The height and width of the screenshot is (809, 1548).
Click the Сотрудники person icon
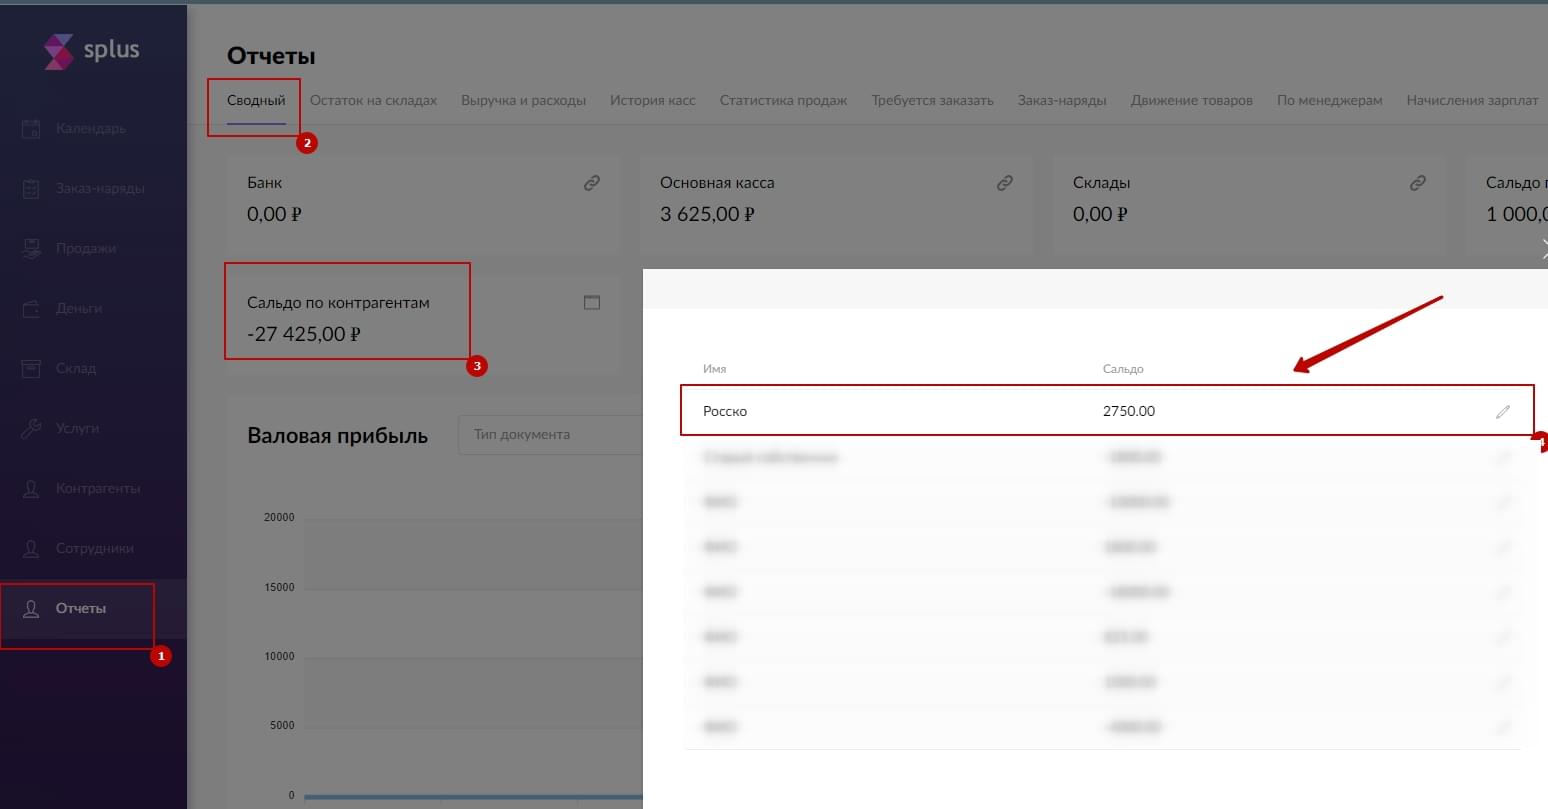point(31,548)
